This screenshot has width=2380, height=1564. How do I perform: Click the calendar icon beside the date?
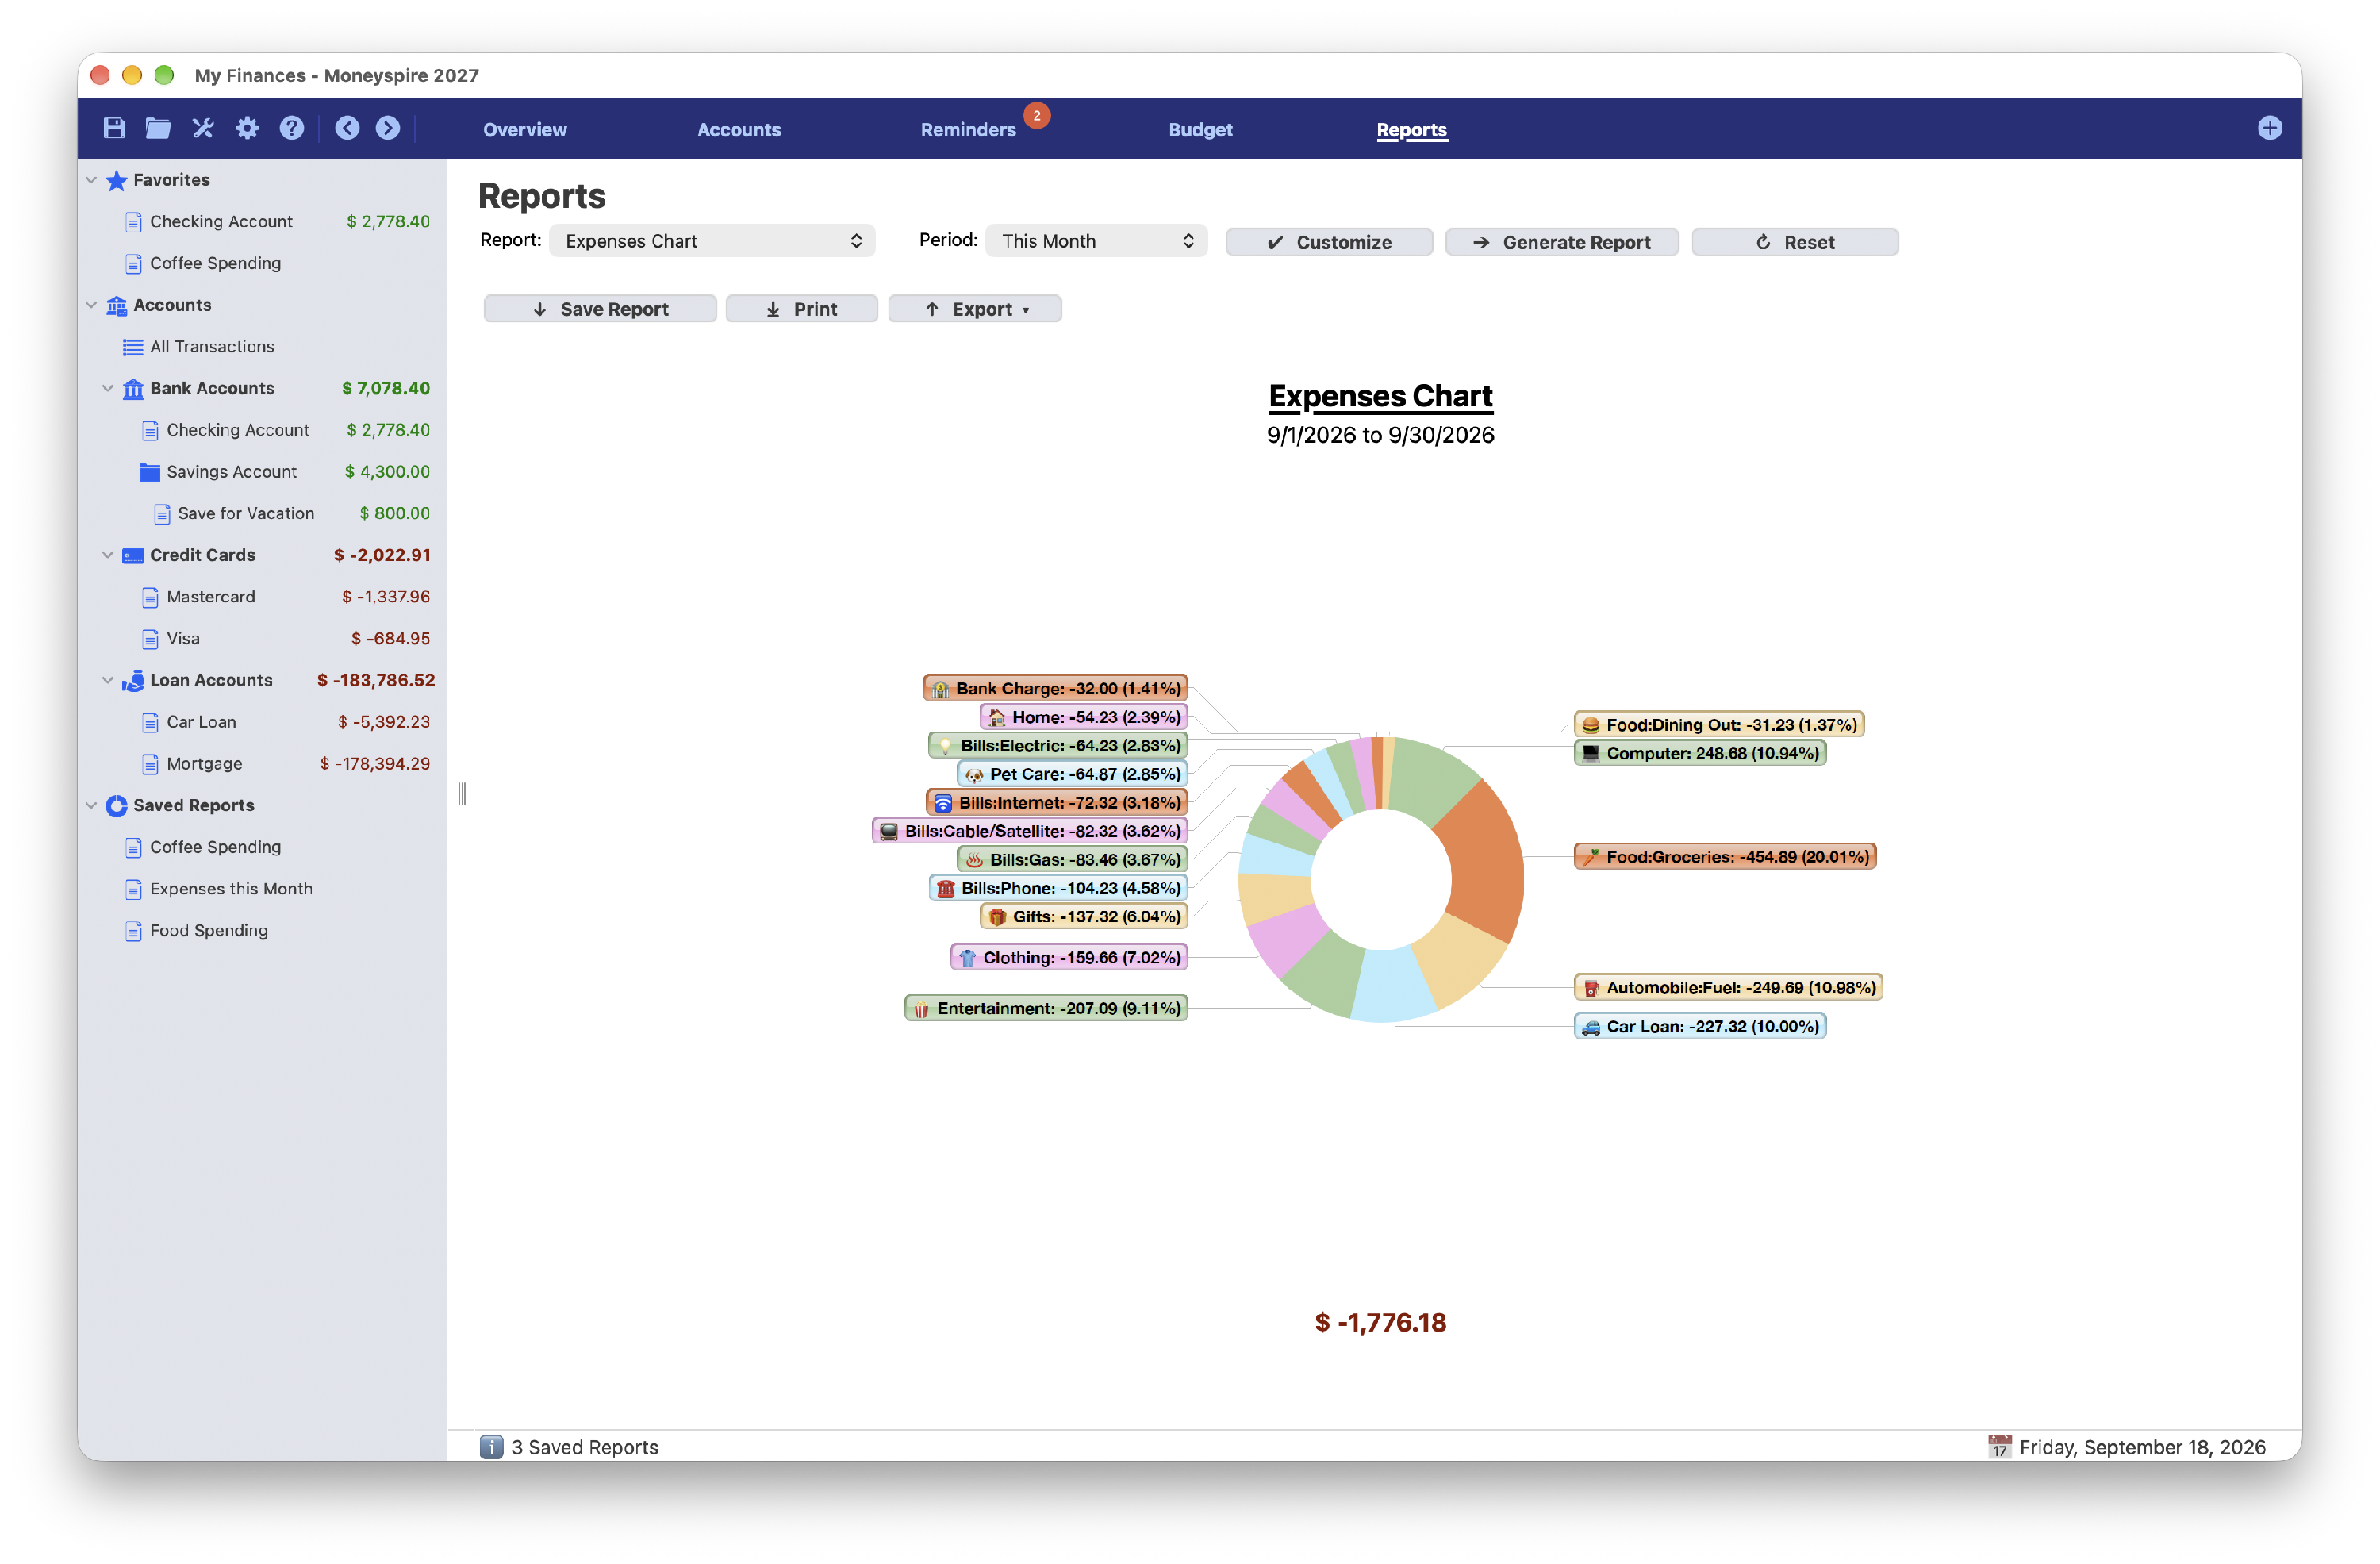point(1999,1447)
